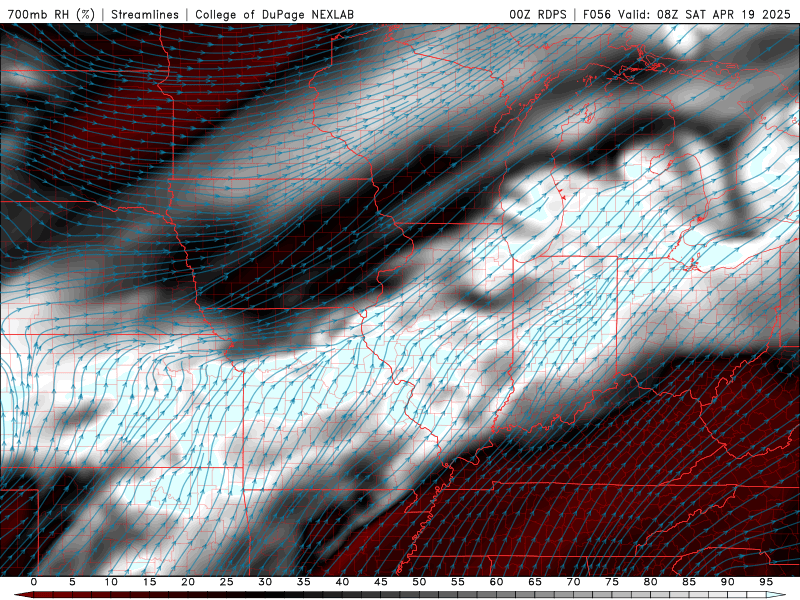
Task: Click the "15" value on the color scale
Action: pos(149,582)
